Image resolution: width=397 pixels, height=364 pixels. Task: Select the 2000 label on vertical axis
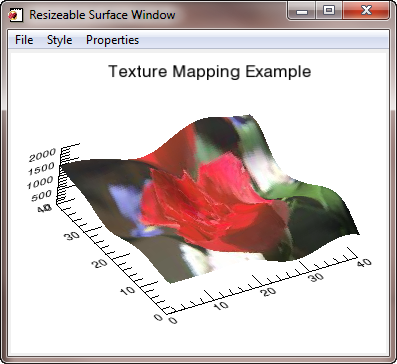click(x=42, y=155)
